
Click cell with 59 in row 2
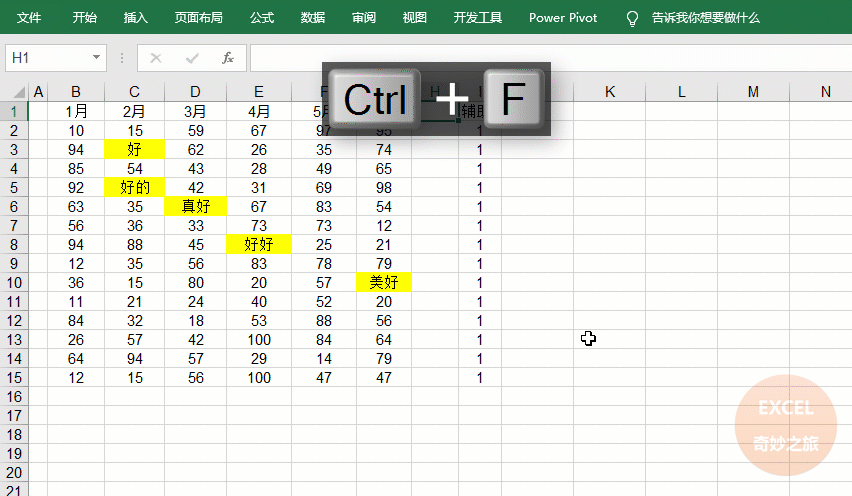(x=195, y=130)
